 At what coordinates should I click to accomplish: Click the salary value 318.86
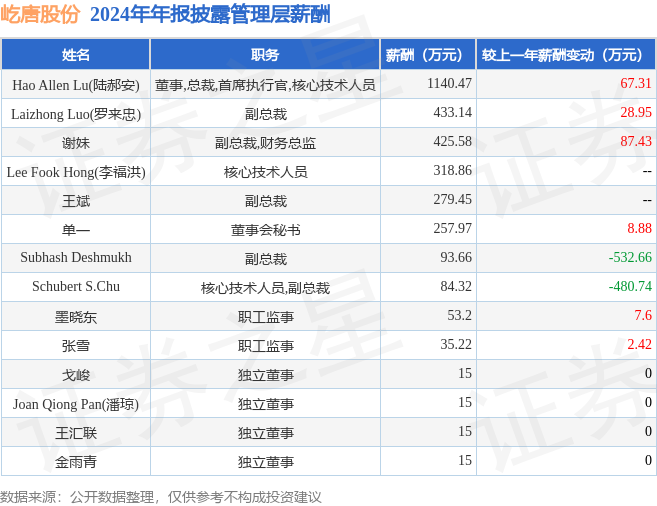pyautogui.click(x=453, y=170)
